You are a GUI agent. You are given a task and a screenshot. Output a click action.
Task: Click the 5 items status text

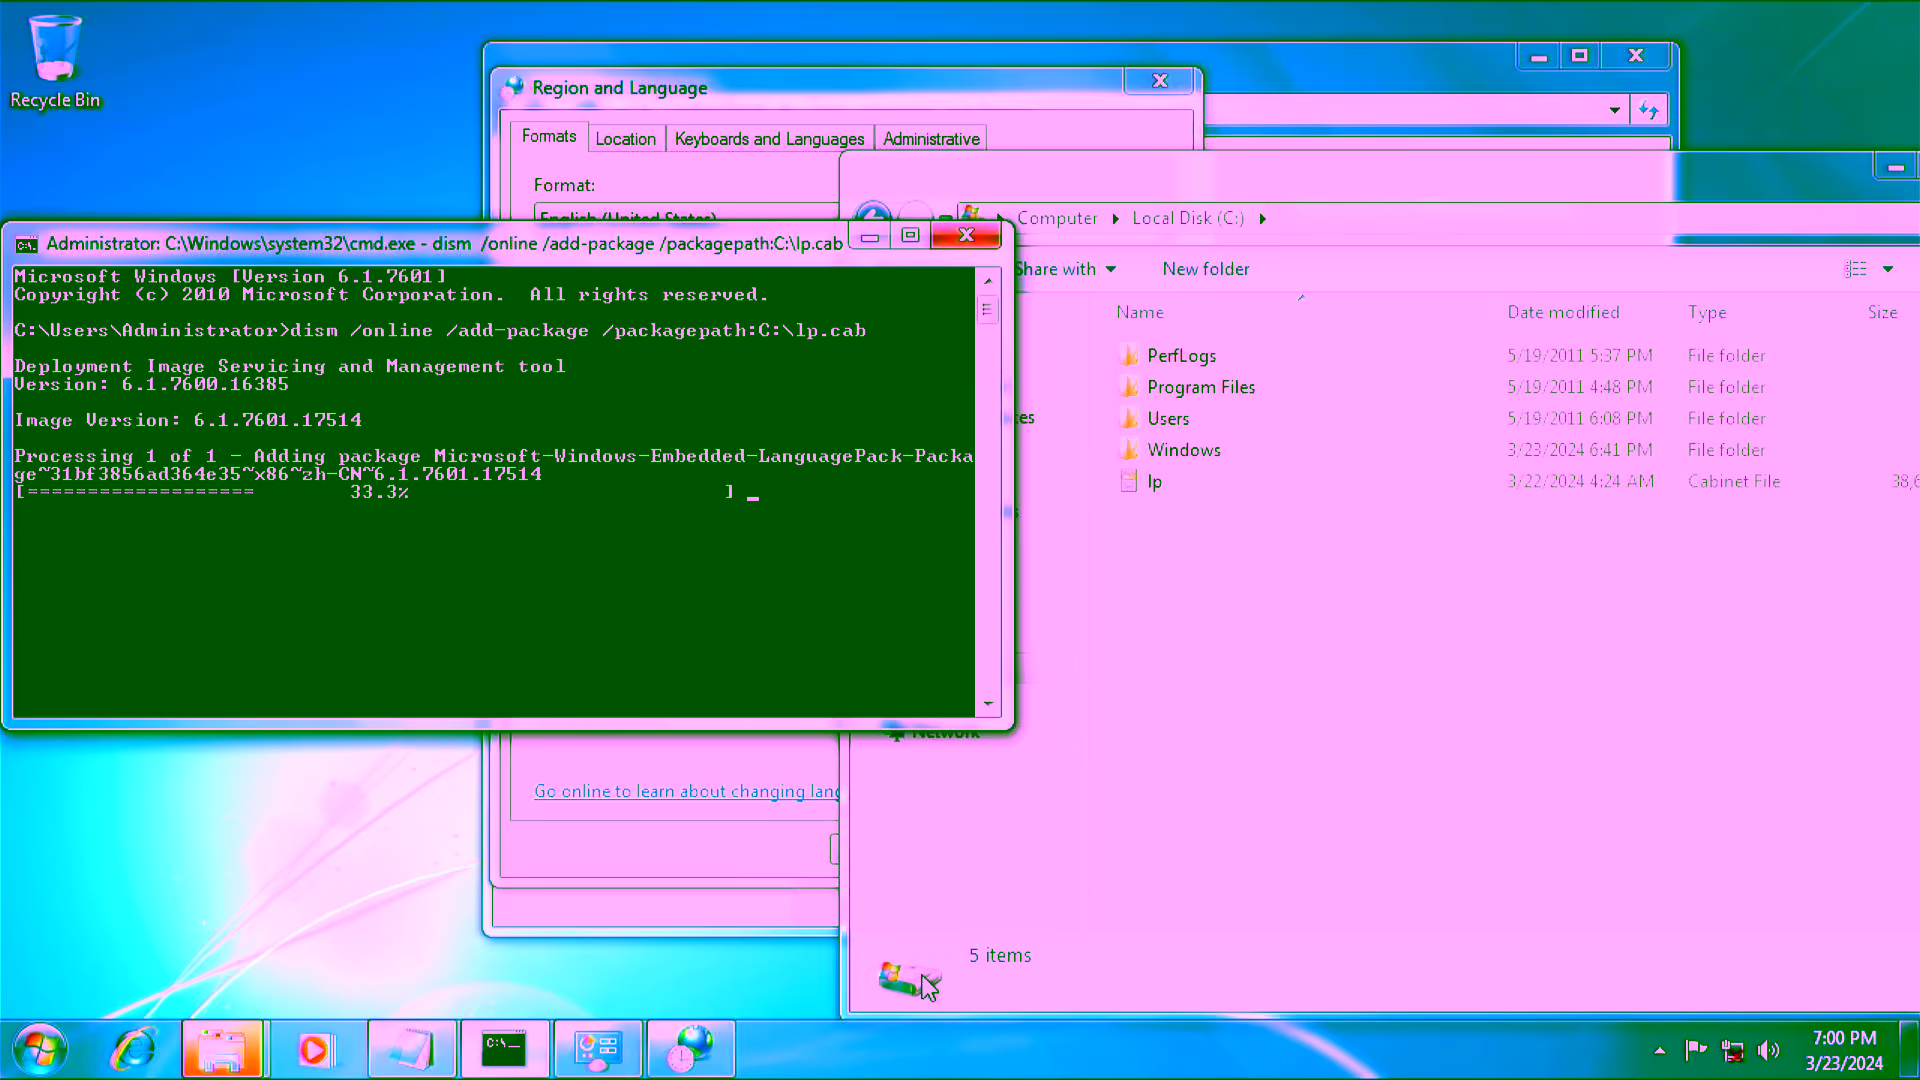[x=1000, y=955]
